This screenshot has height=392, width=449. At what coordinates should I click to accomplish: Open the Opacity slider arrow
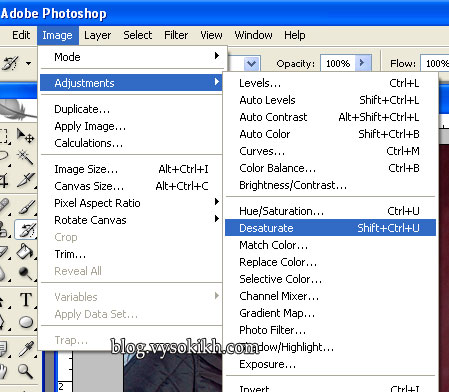363,63
